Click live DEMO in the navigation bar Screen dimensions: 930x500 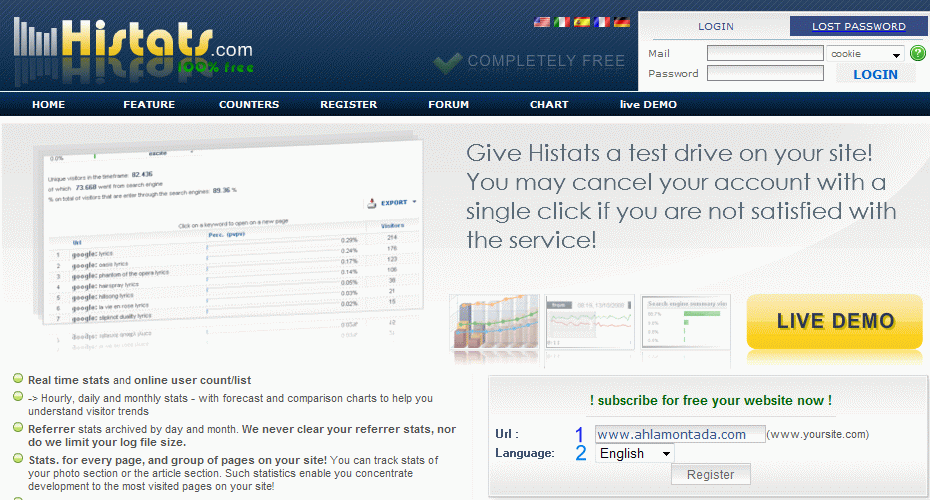(648, 104)
